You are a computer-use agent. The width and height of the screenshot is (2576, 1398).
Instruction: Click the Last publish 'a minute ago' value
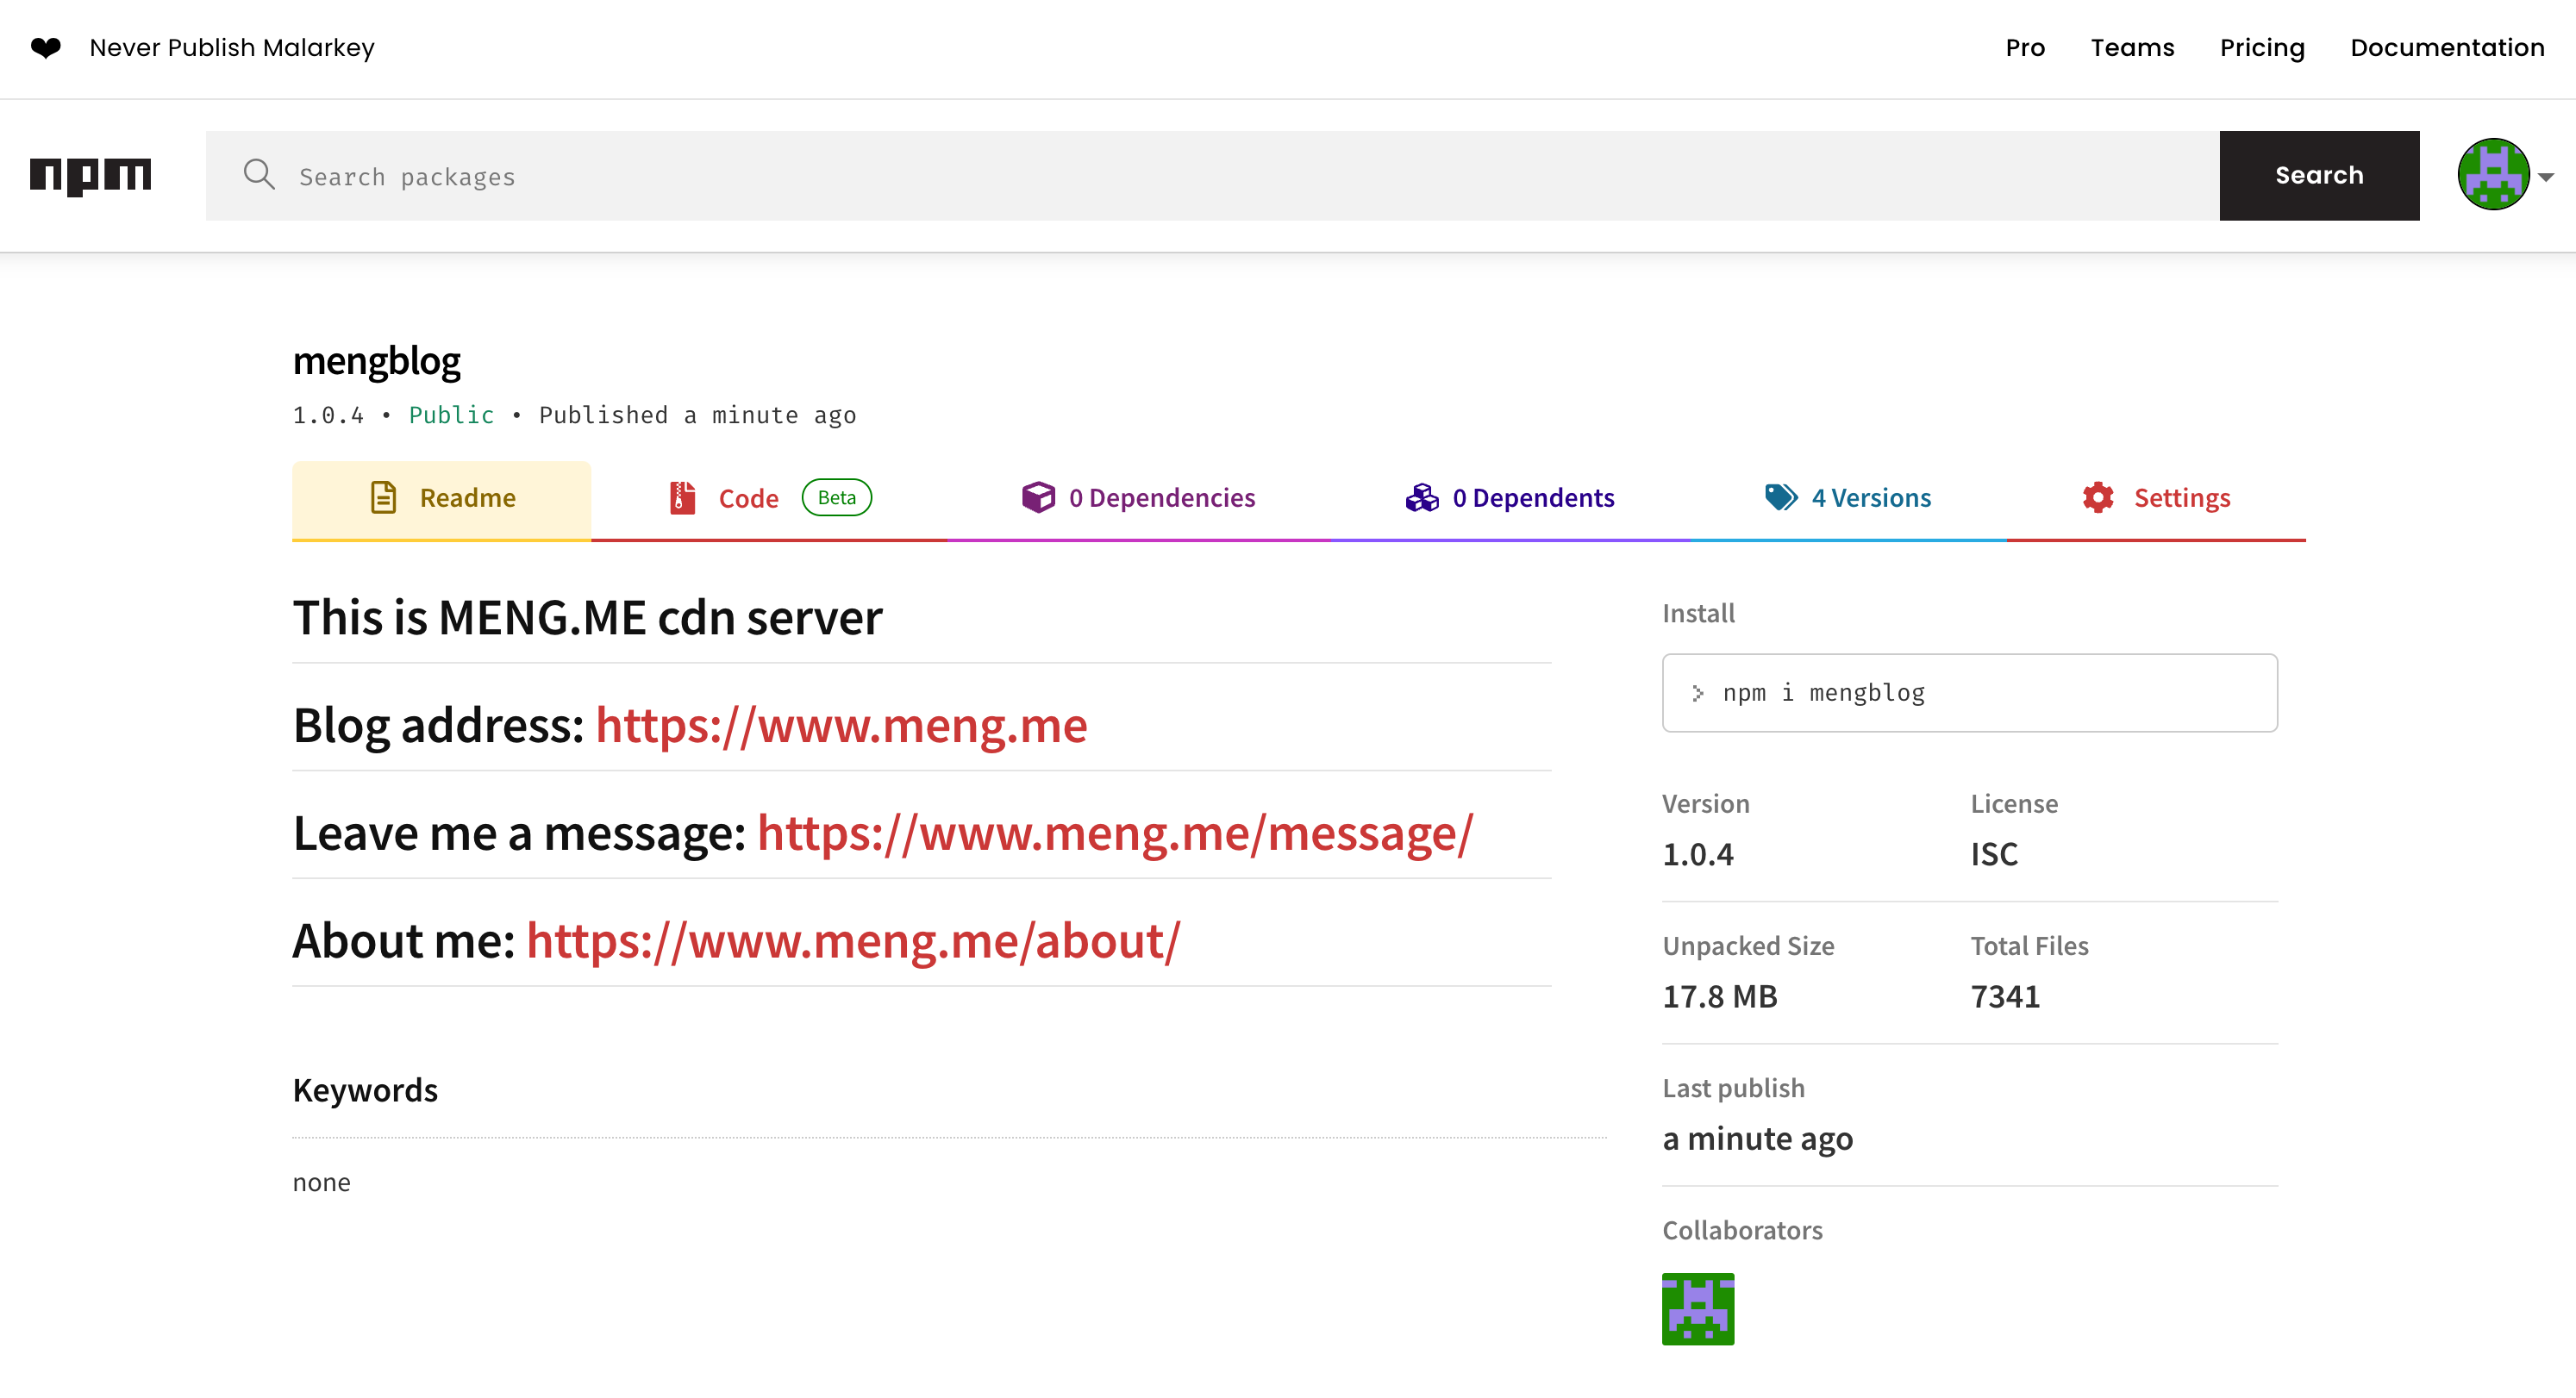(x=1757, y=1139)
